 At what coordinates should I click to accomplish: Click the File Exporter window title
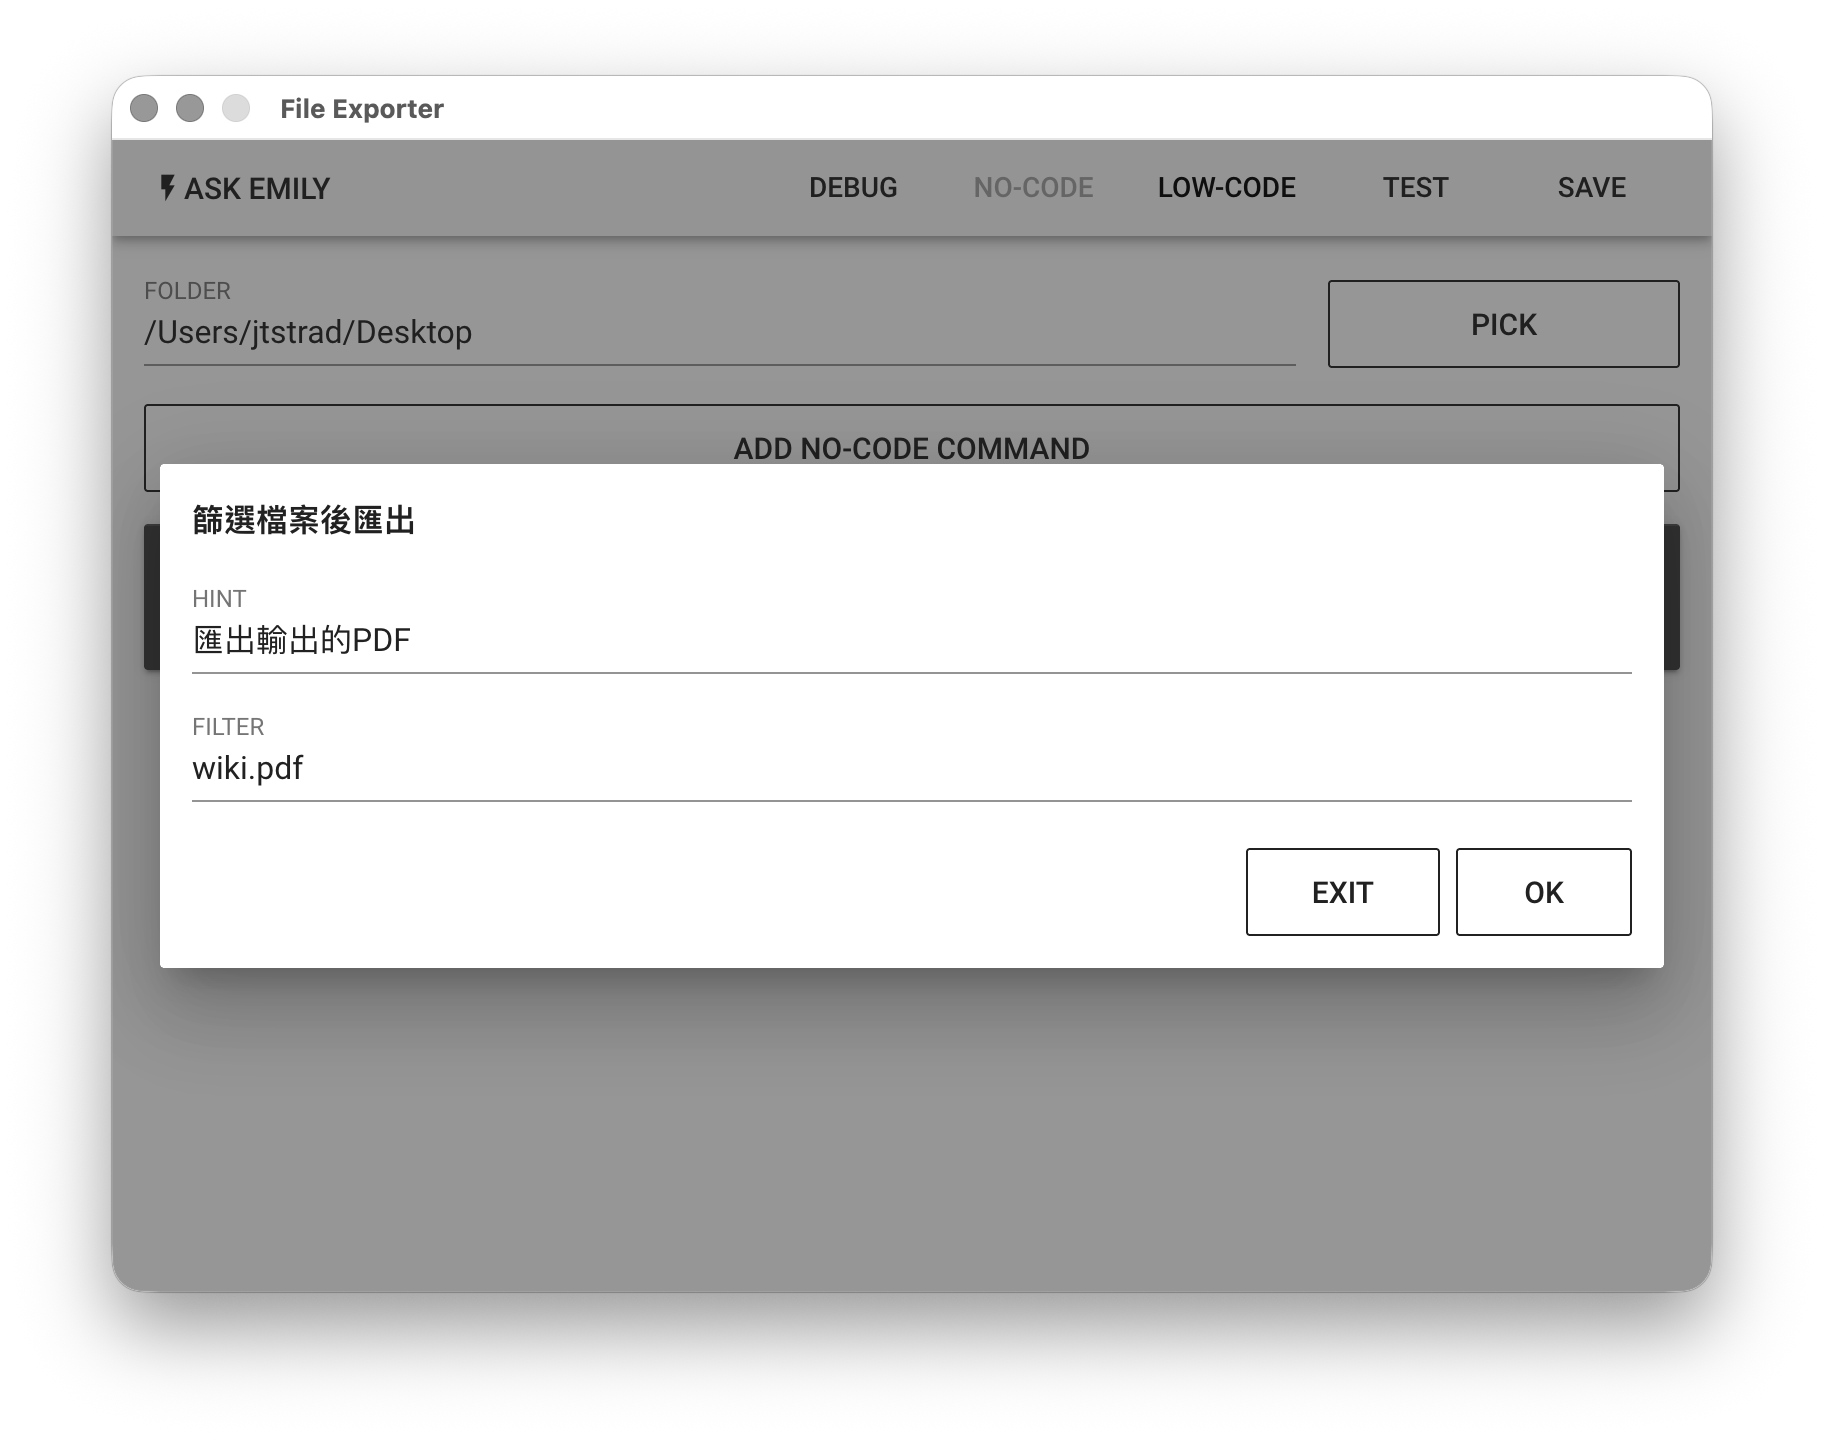click(x=361, y=108)
